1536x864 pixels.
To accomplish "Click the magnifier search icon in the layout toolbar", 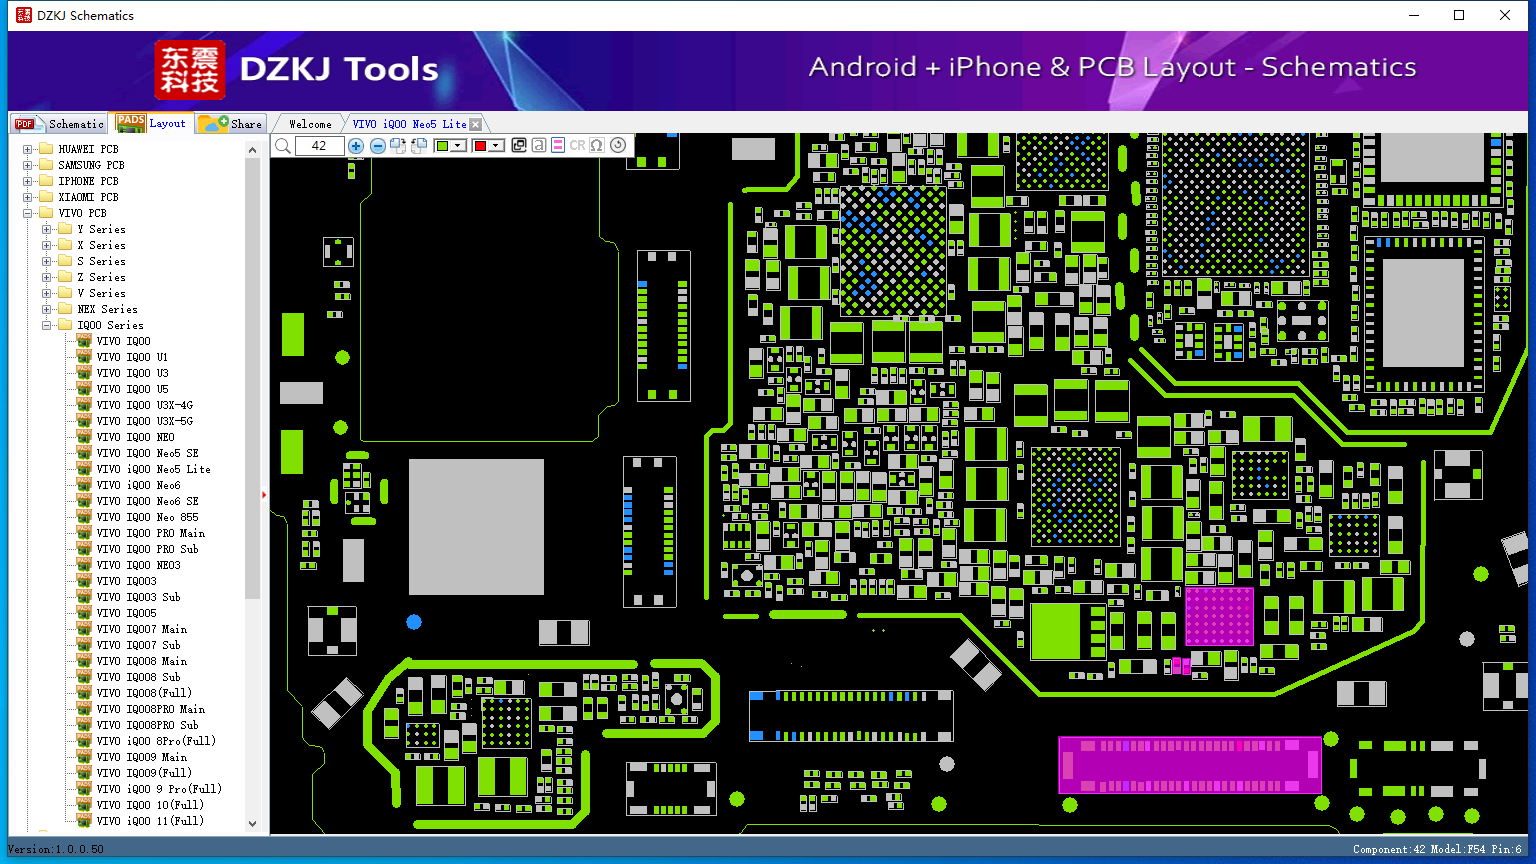I will pyautogui.click(x=283, y=146).
